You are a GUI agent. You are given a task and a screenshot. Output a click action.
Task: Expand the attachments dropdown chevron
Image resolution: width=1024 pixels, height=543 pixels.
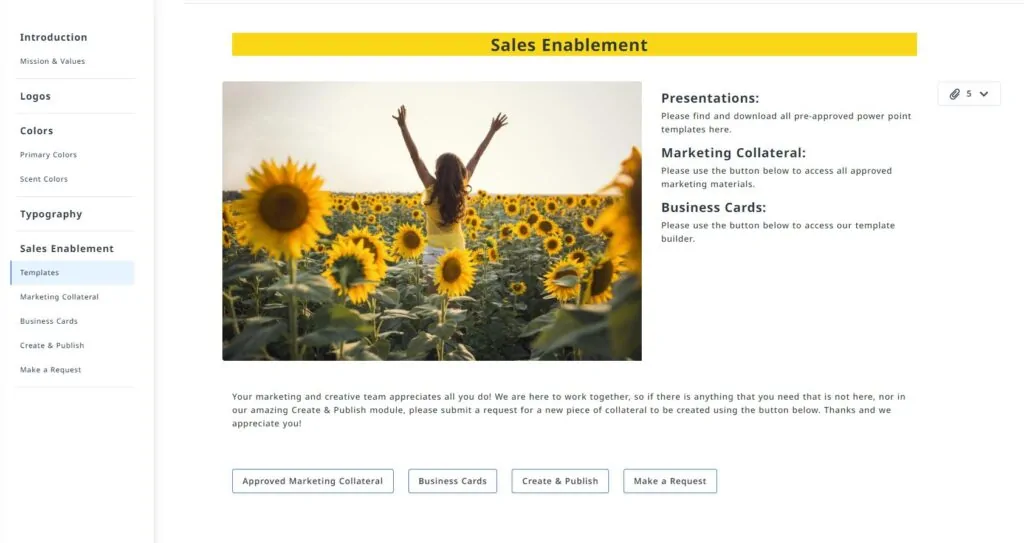click(x=984, y=94)
